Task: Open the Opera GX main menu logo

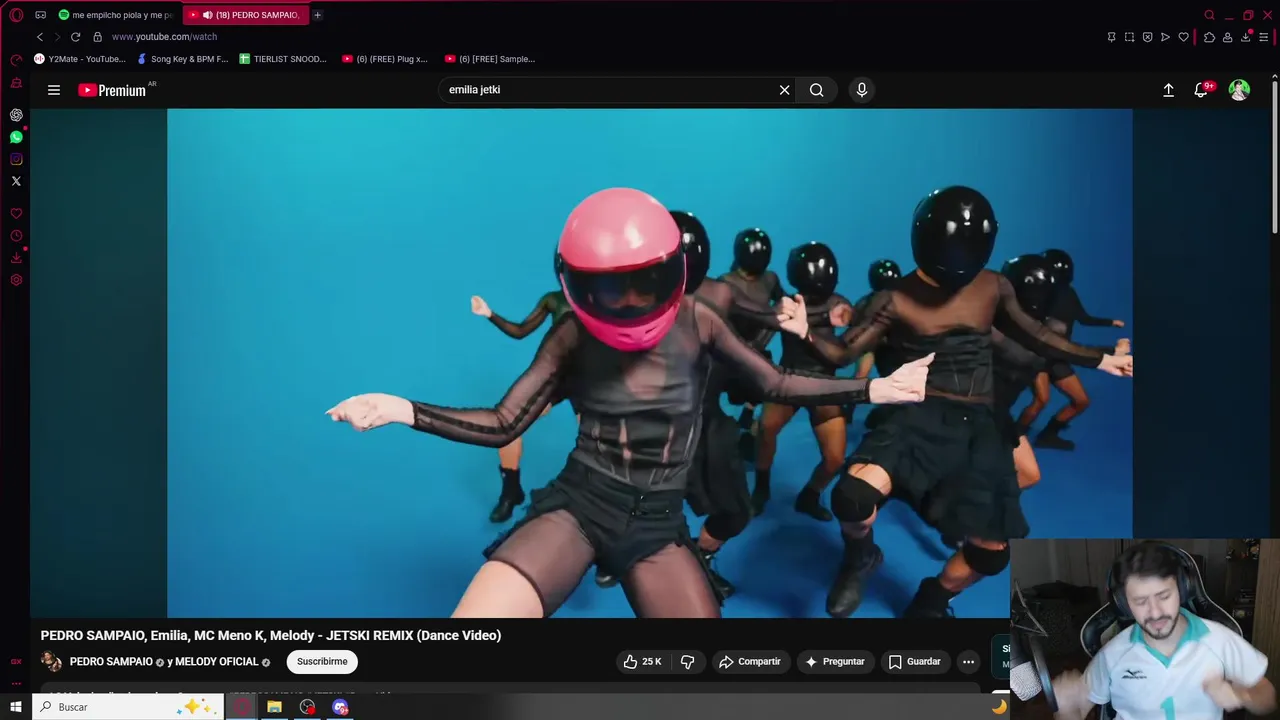Action: click(x=16, y=15)
